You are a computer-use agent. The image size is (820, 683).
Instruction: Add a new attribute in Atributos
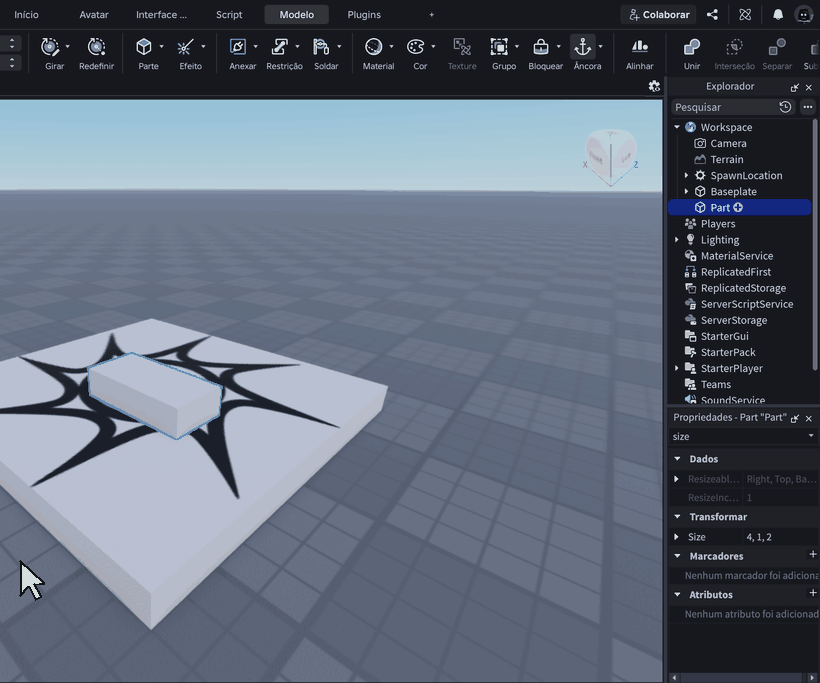813,593
